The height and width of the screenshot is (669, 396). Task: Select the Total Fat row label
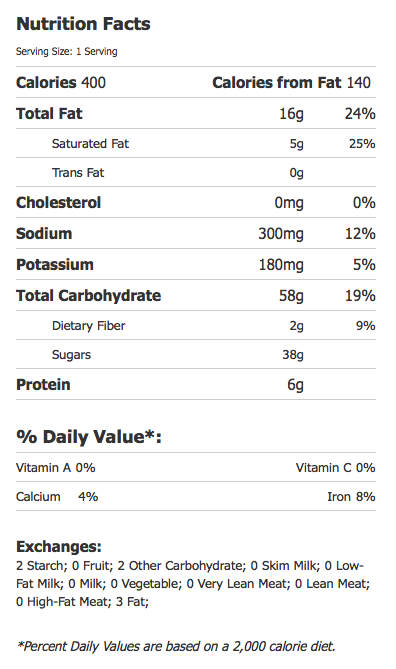coord(50,113)
